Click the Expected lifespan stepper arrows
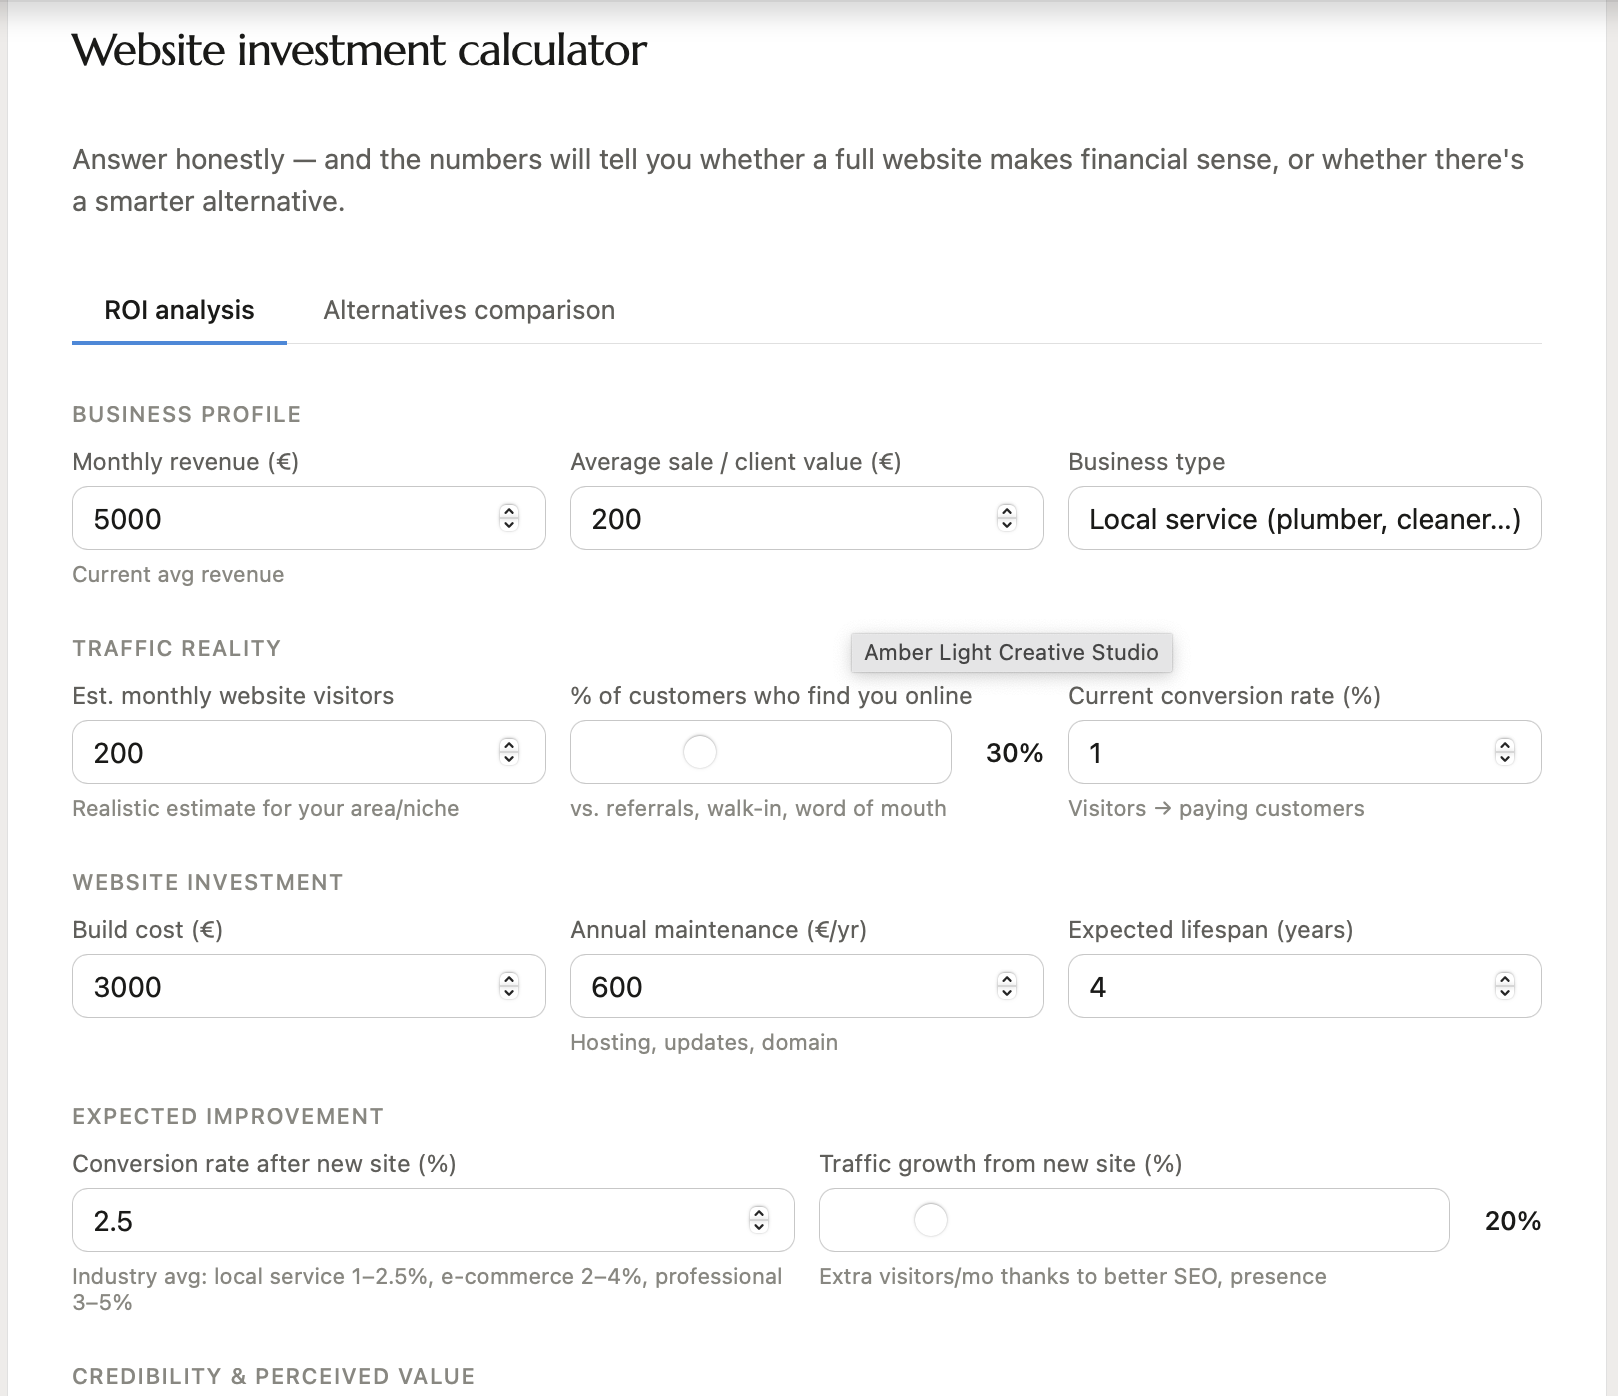1618x1396 pixels. 1505,986
